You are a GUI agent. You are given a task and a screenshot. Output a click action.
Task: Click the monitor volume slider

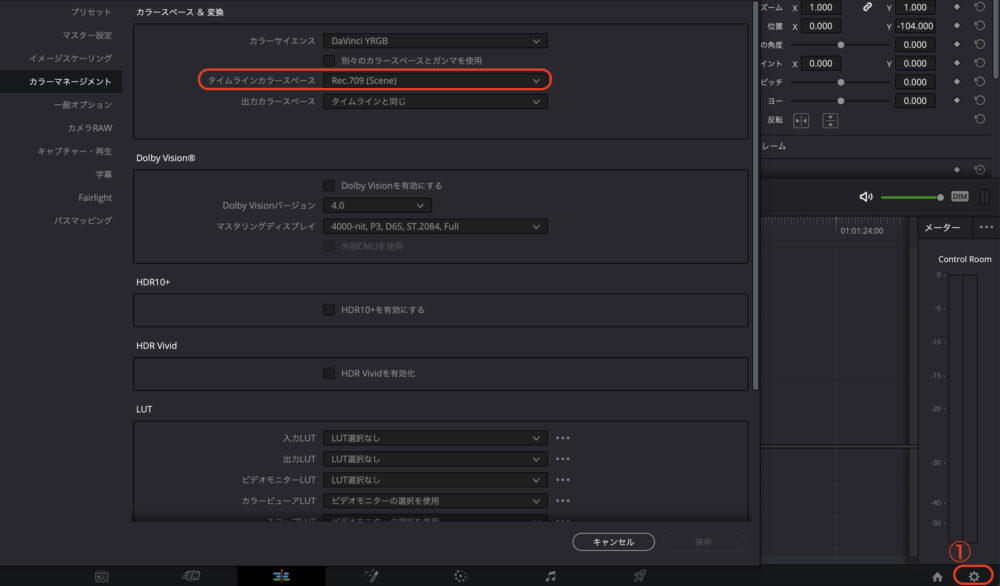911,197
